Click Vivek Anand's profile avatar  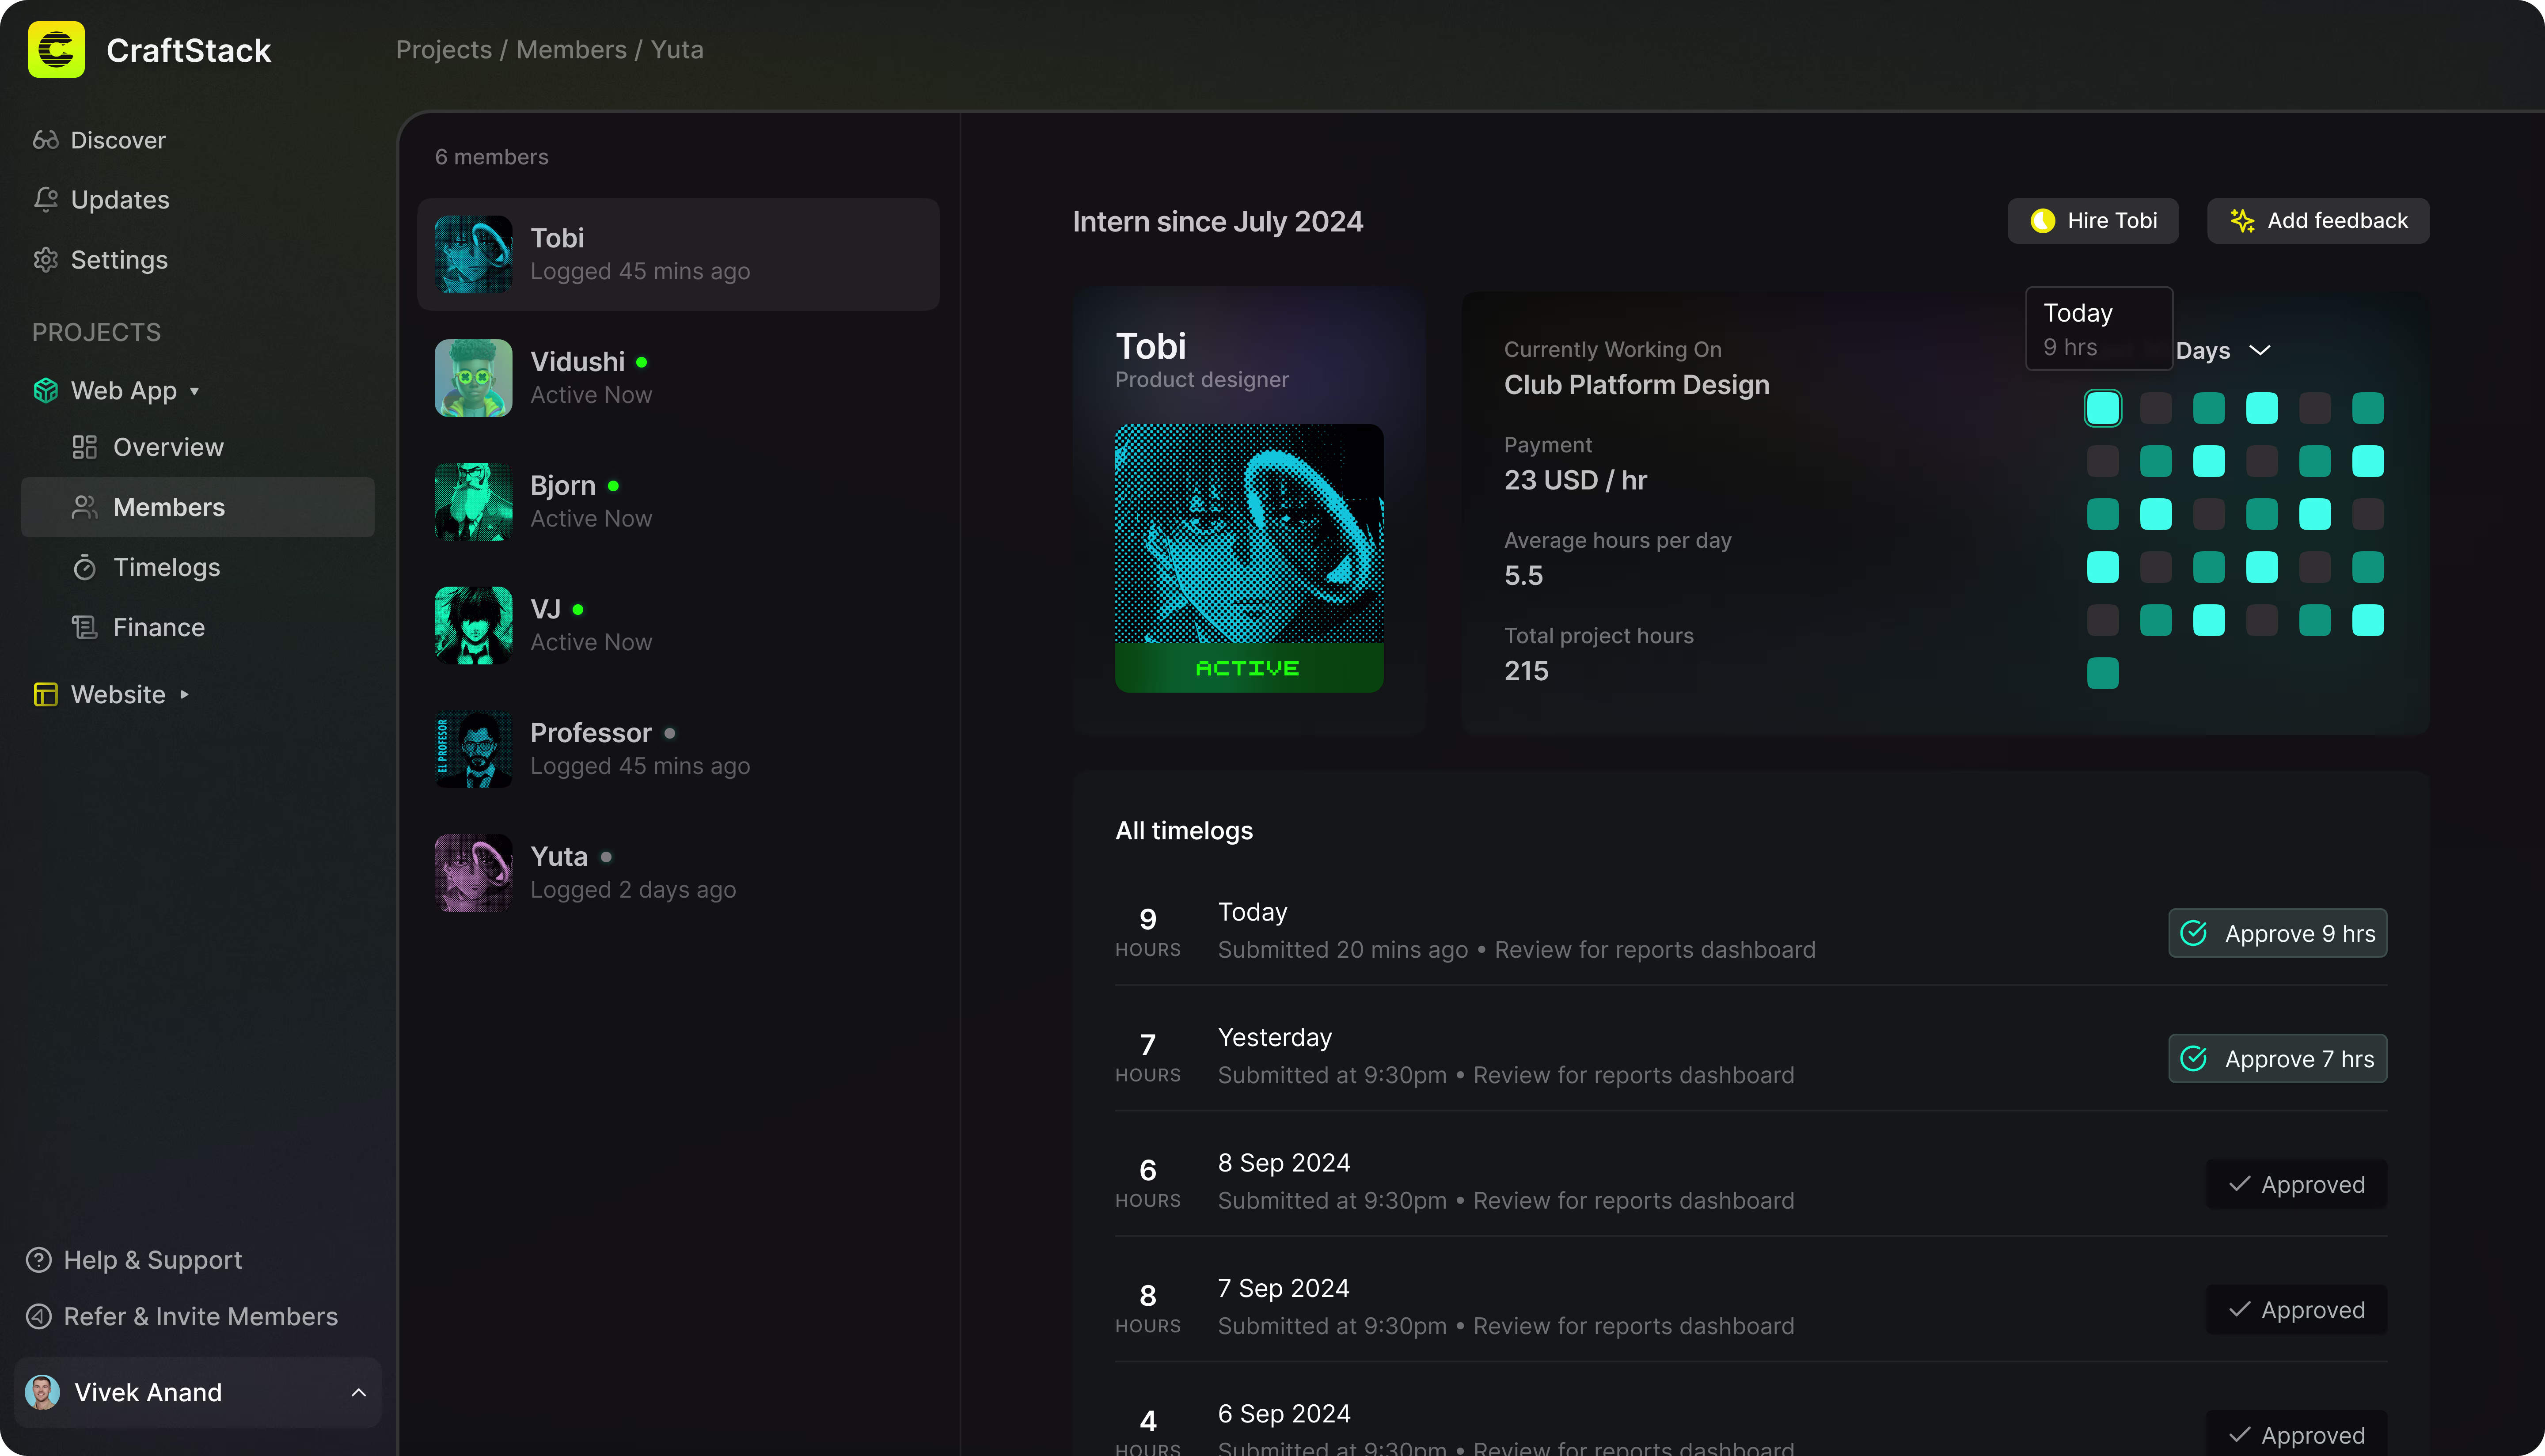click(42, 1392)
